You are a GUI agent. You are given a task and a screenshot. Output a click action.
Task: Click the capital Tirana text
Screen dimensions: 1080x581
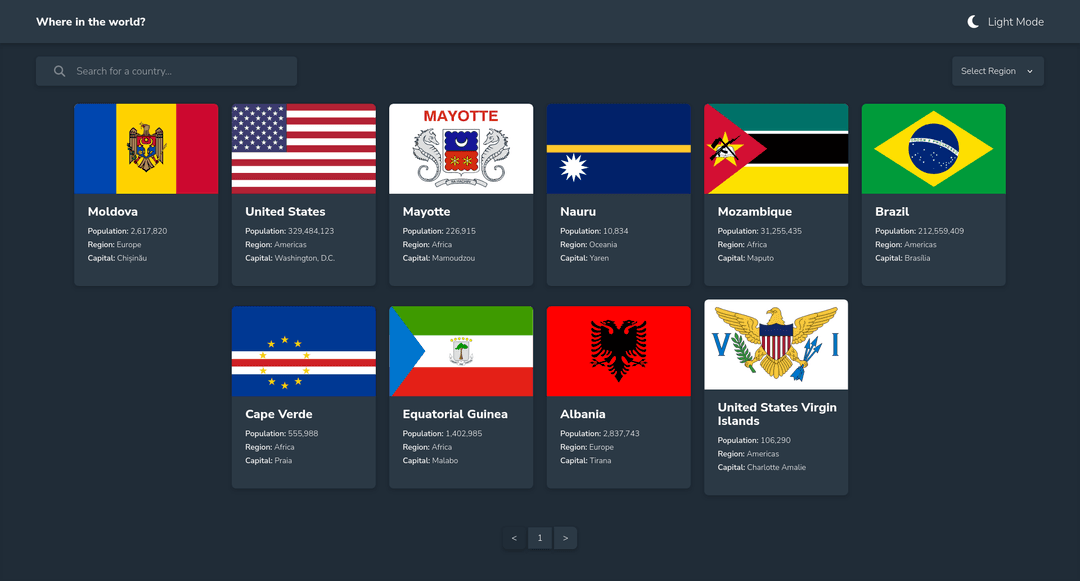tap(585, 461)
